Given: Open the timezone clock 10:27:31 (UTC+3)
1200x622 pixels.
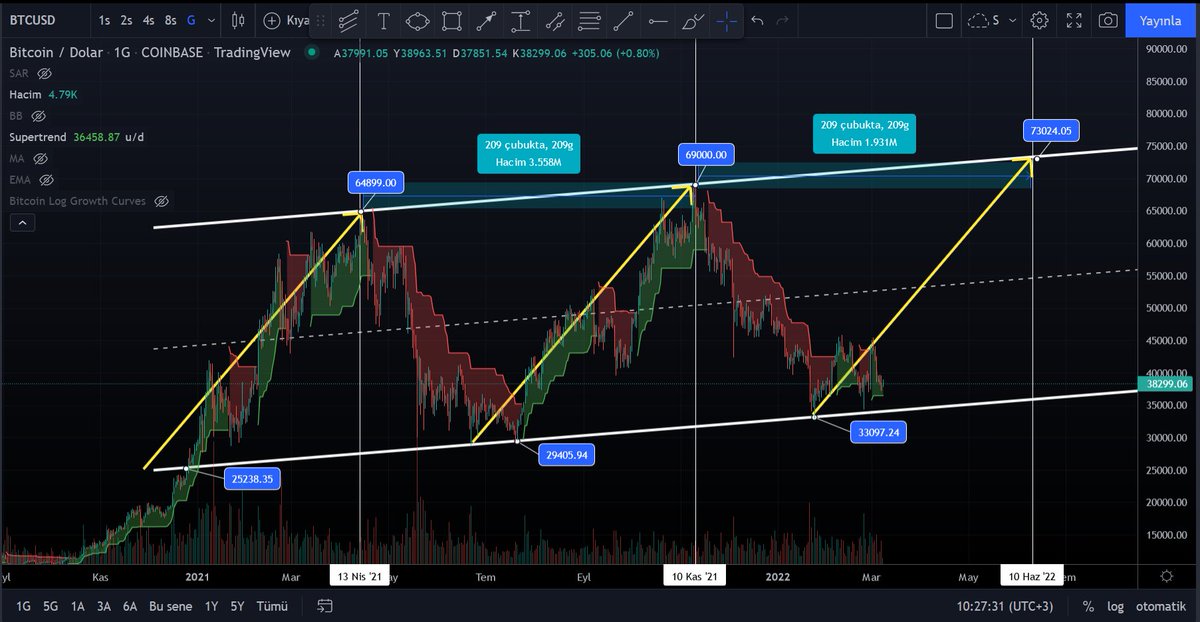Looking at the screenshot, I should point(1003,606).
